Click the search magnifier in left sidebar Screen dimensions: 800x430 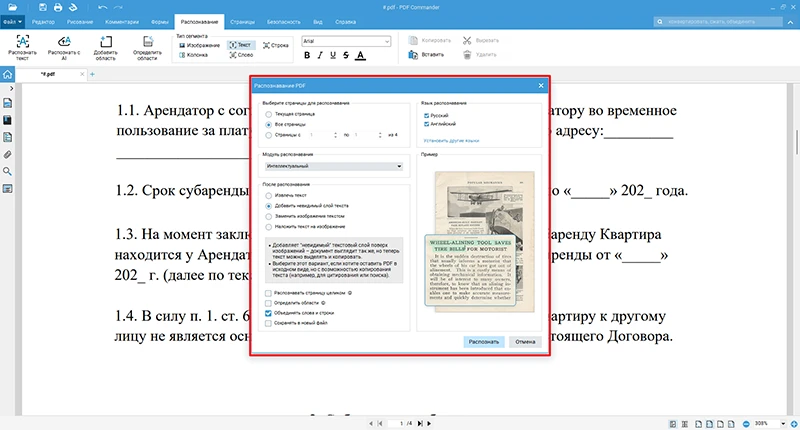7,171
